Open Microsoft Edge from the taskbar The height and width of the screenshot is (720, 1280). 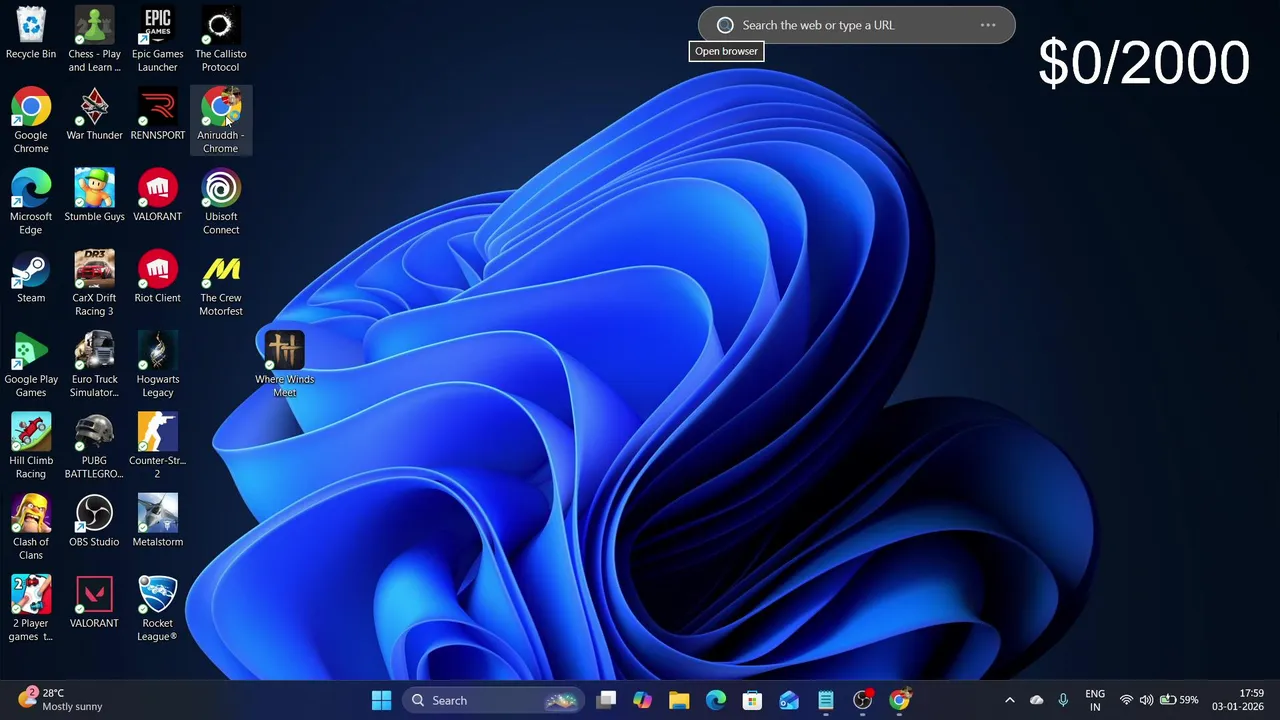716,700
